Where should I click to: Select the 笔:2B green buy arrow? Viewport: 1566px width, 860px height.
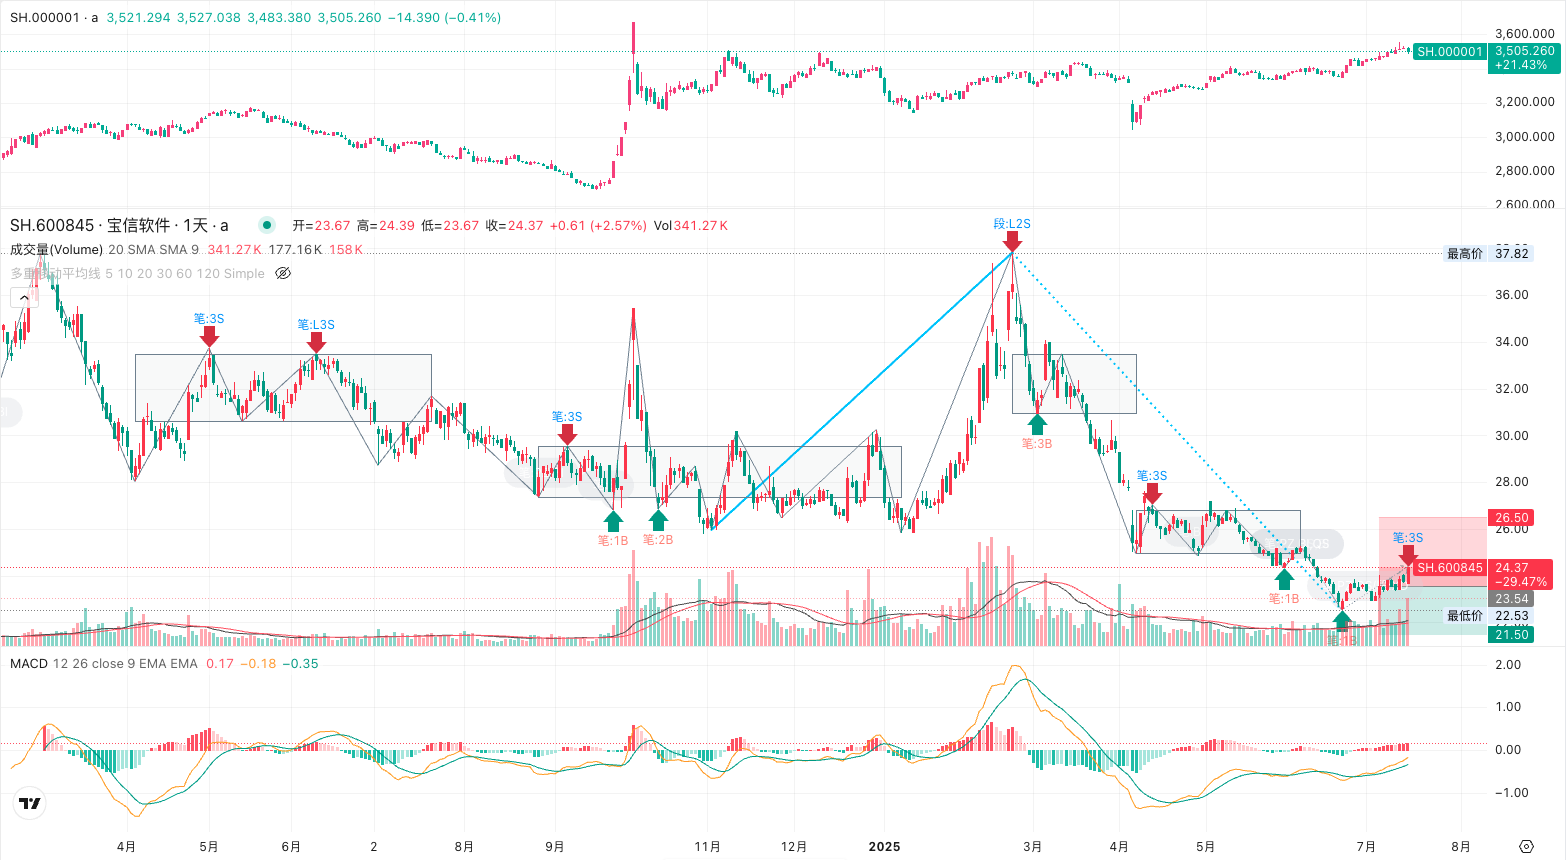pos(658,520)
